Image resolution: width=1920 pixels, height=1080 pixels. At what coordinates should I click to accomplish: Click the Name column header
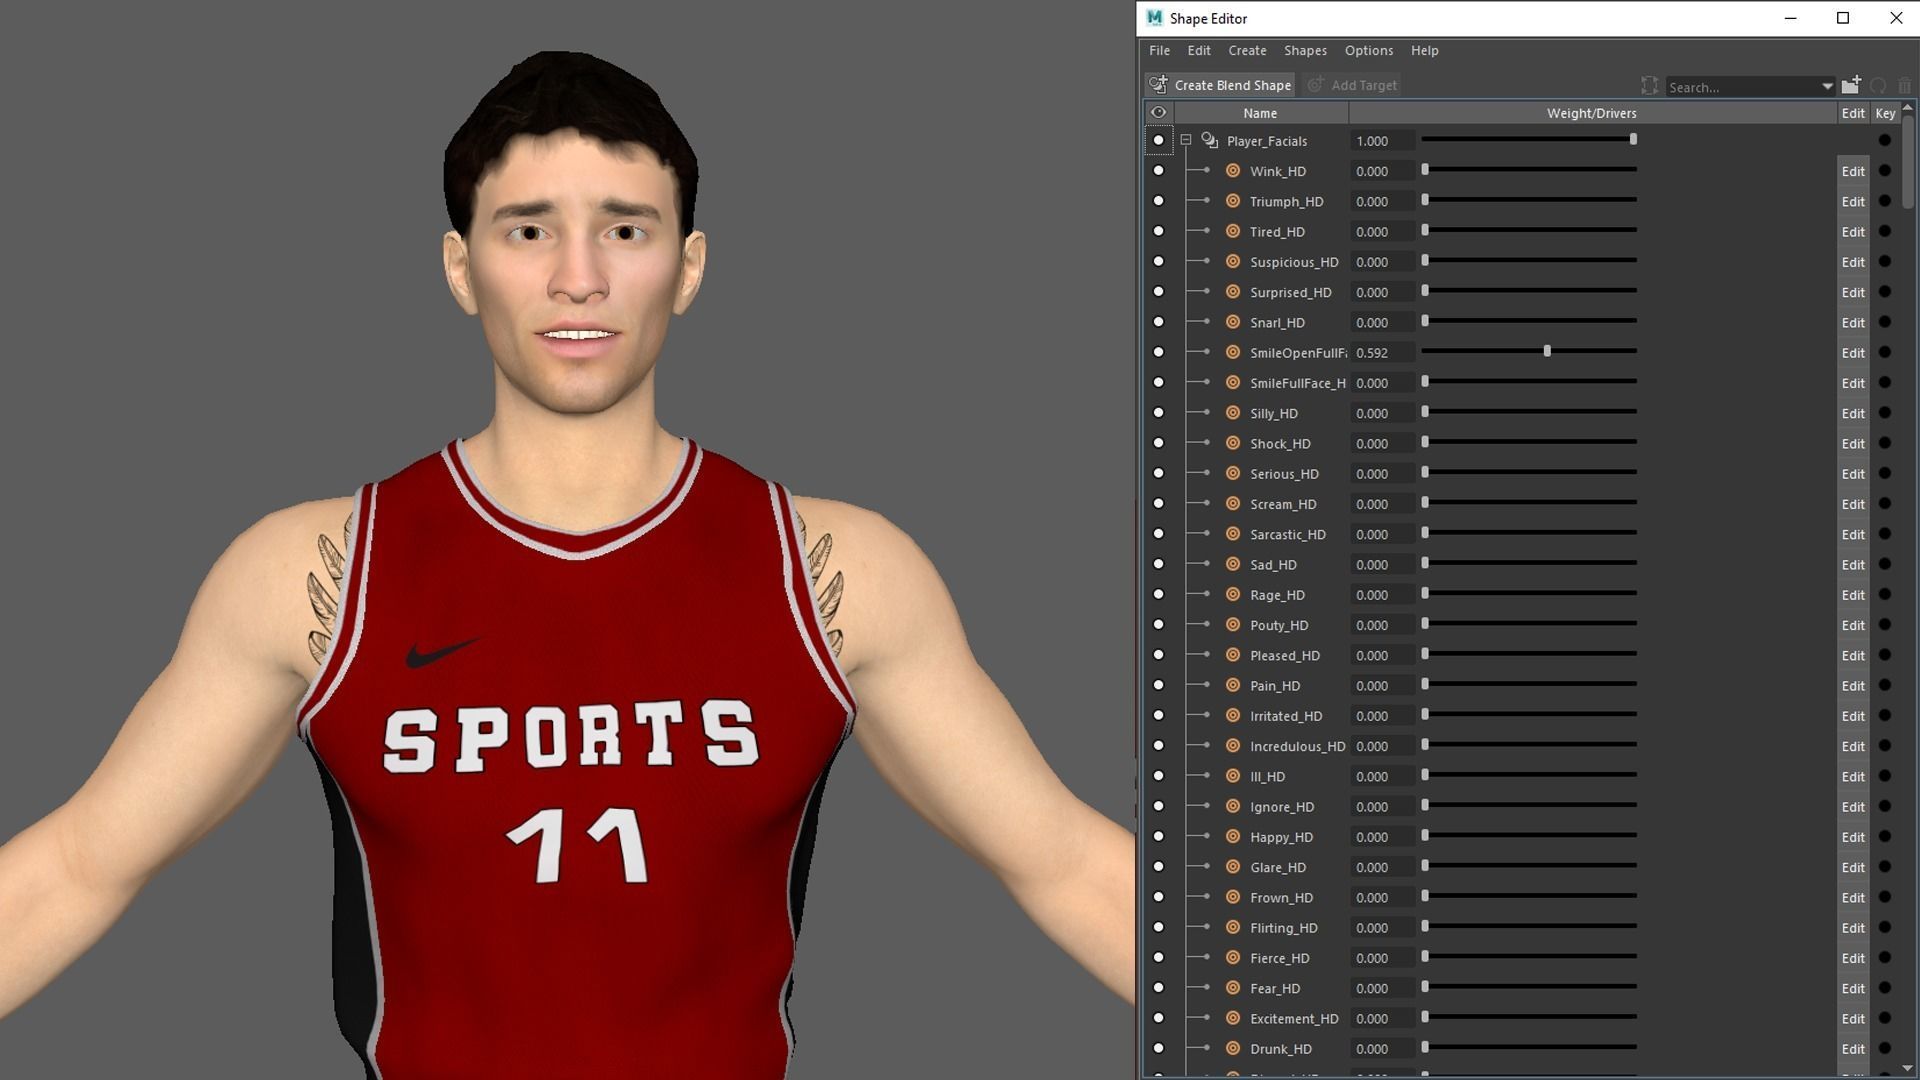[1260, 113]
